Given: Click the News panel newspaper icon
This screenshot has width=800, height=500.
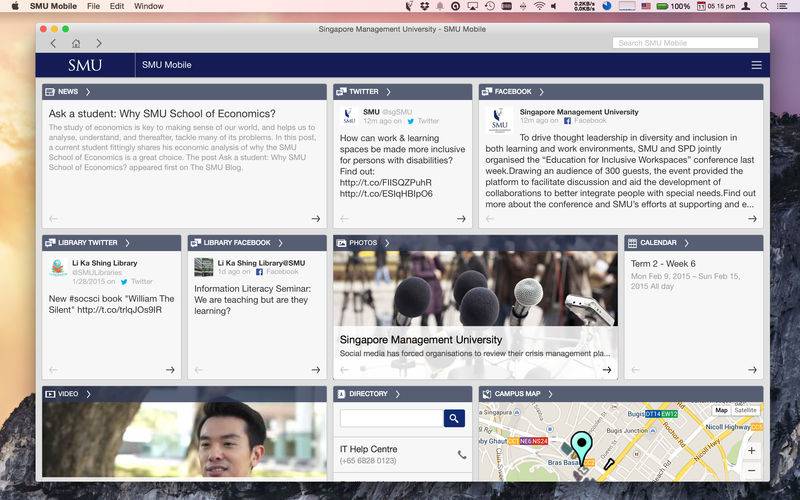Looking at the screenshot, I should [49, 92].
